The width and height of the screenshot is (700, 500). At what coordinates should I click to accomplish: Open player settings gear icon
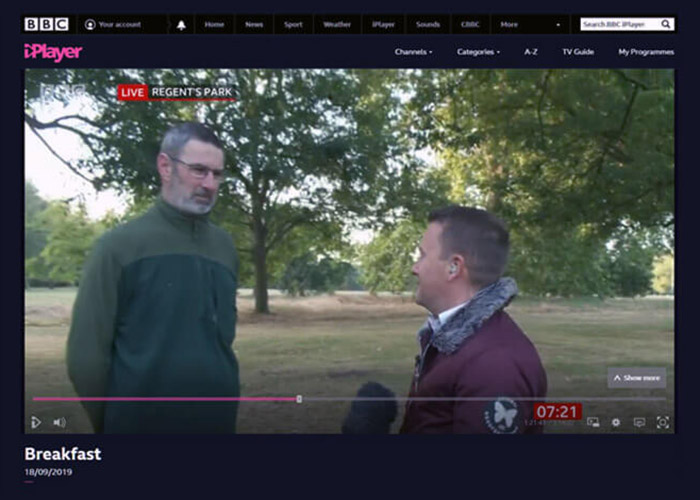pos(616,422)
